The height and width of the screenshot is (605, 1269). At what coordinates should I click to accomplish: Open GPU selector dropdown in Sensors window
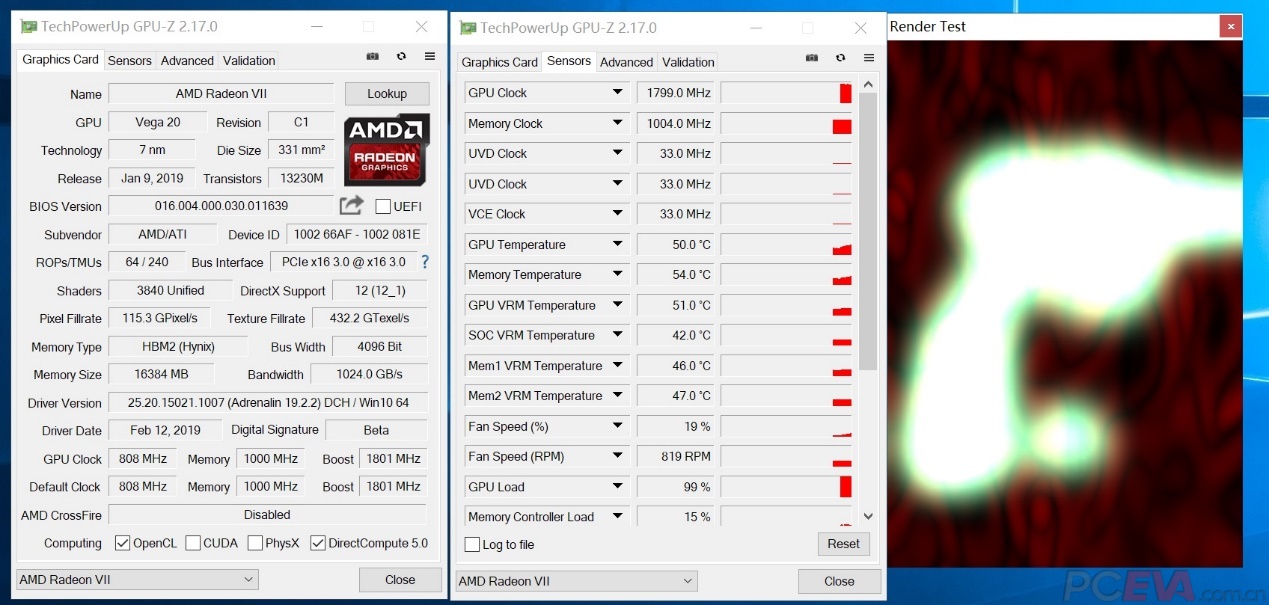click(576, 581)
